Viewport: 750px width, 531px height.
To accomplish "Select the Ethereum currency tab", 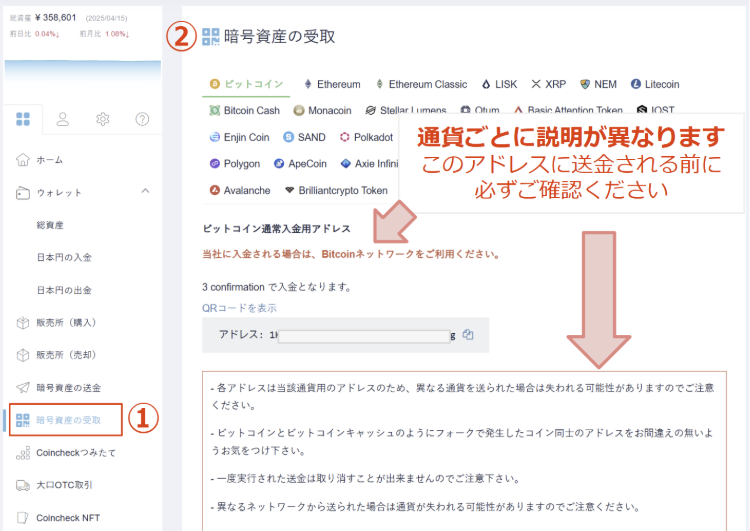I will click(331, 84).
